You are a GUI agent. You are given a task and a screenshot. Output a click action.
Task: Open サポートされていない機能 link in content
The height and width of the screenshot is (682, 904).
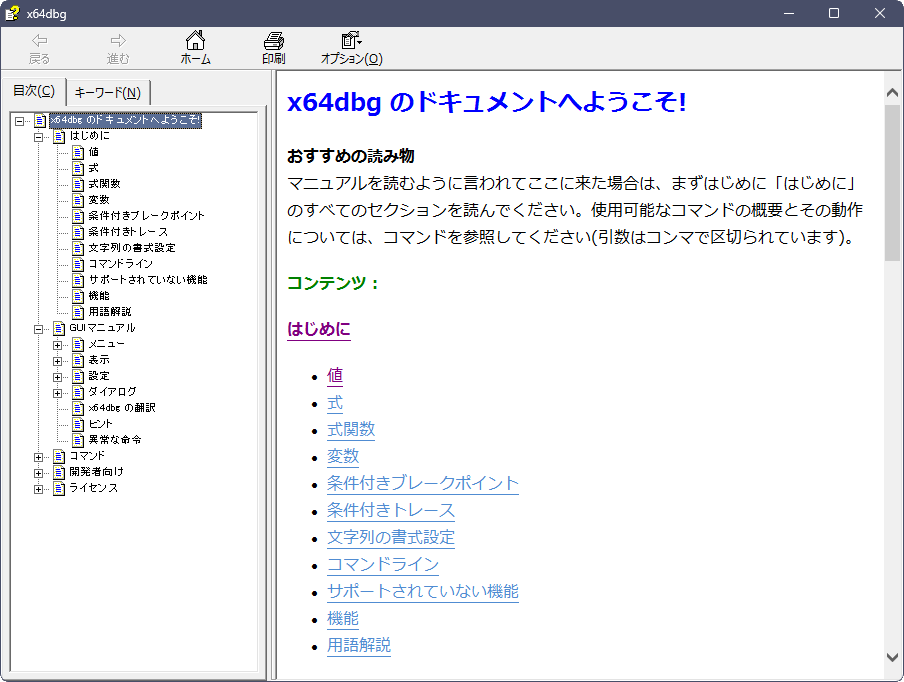point(423,591)
